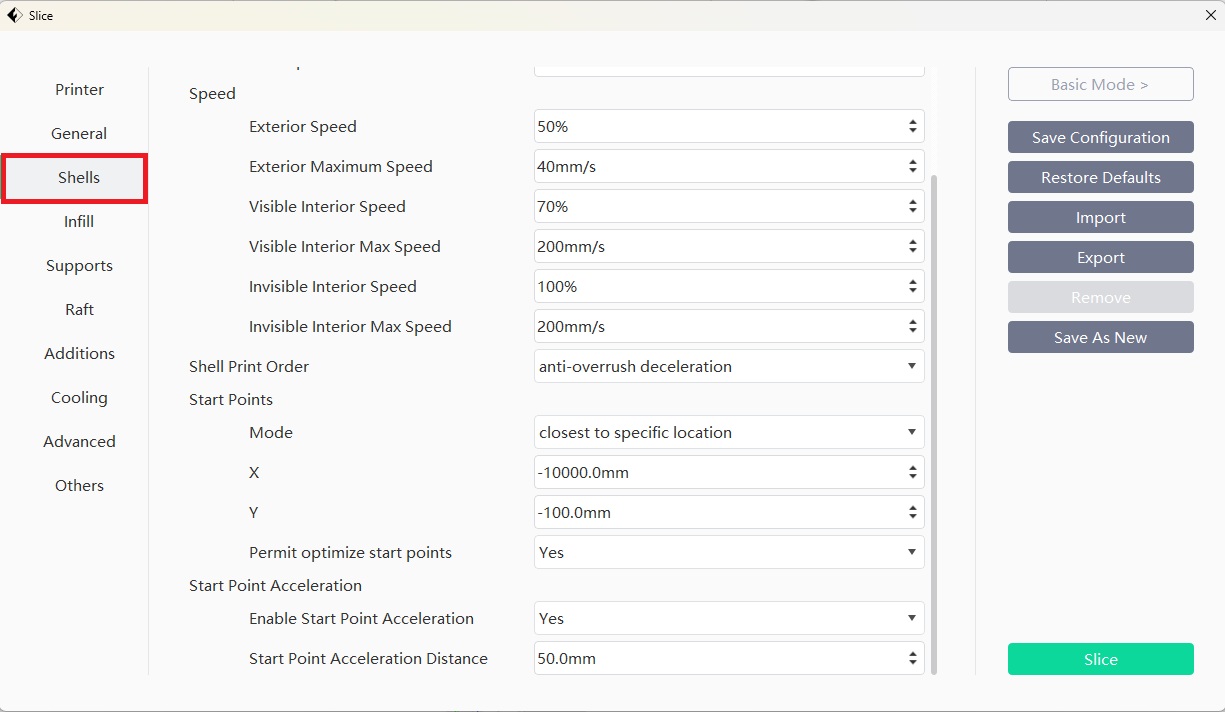Click the Start Point Acceleration Distance field

715,658
